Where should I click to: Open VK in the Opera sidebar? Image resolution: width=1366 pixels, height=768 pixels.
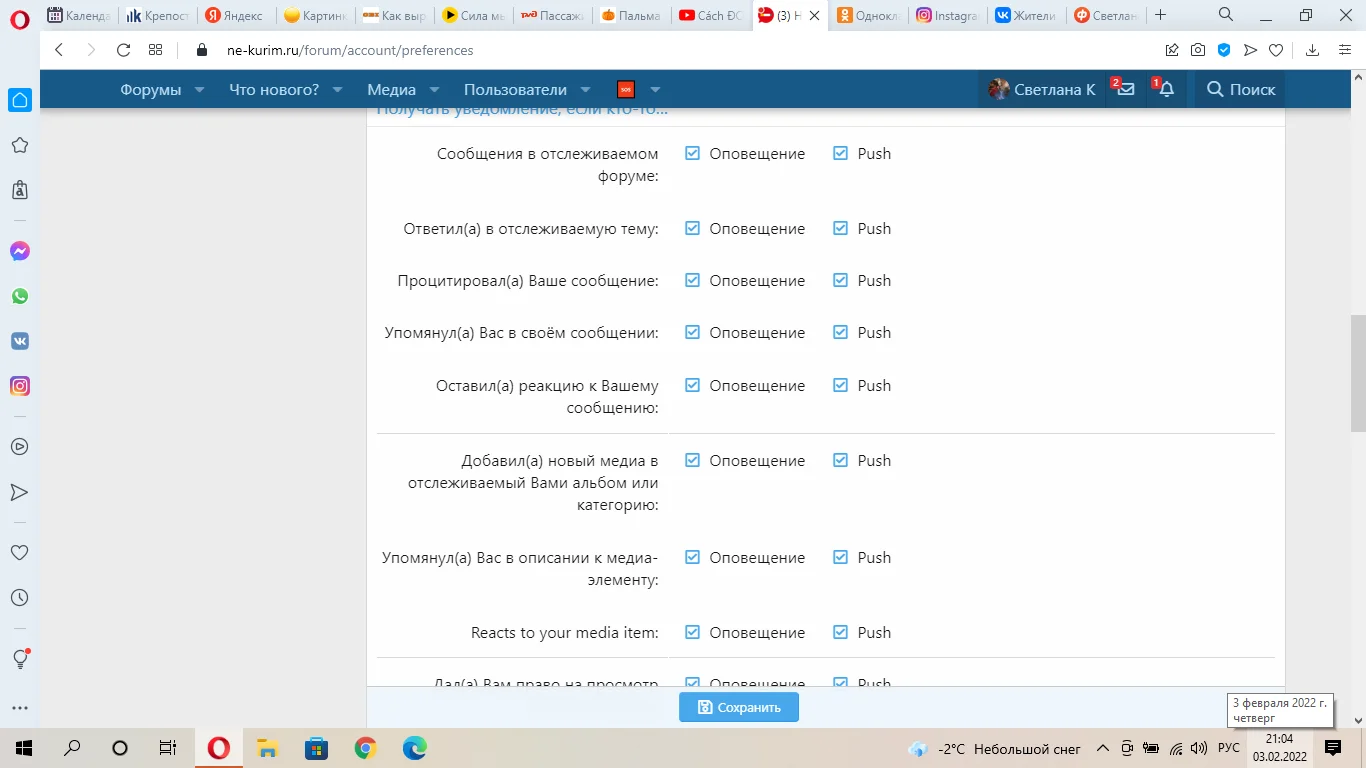20,341
